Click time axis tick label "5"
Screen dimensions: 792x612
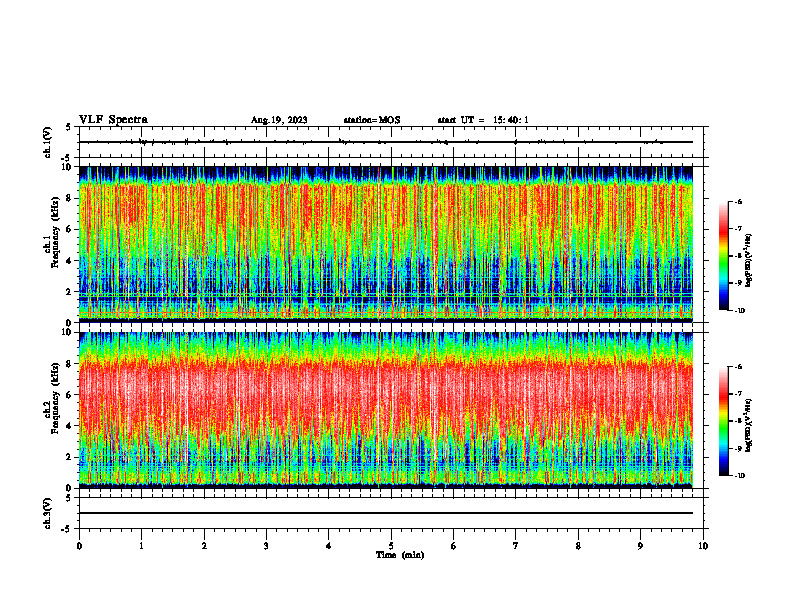[391, 546]
